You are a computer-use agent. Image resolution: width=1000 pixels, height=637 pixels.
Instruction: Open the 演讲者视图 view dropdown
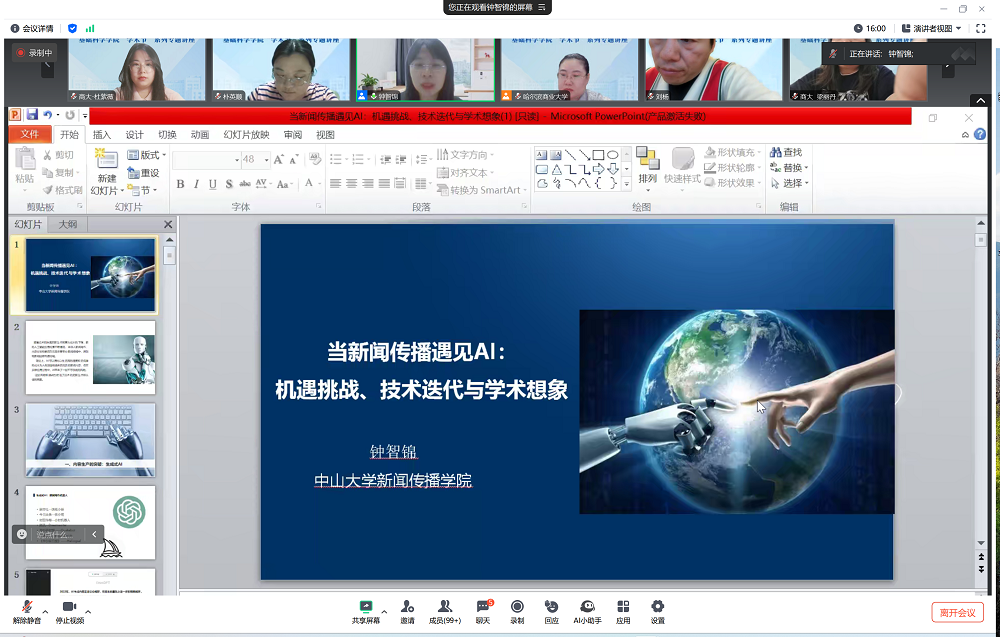930,28
